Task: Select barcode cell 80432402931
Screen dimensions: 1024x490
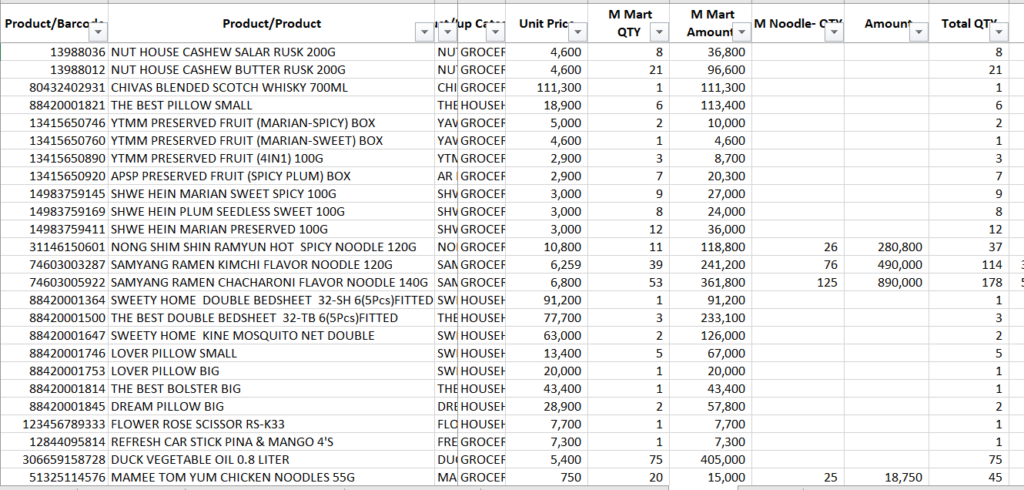Action: pos(54,88)
